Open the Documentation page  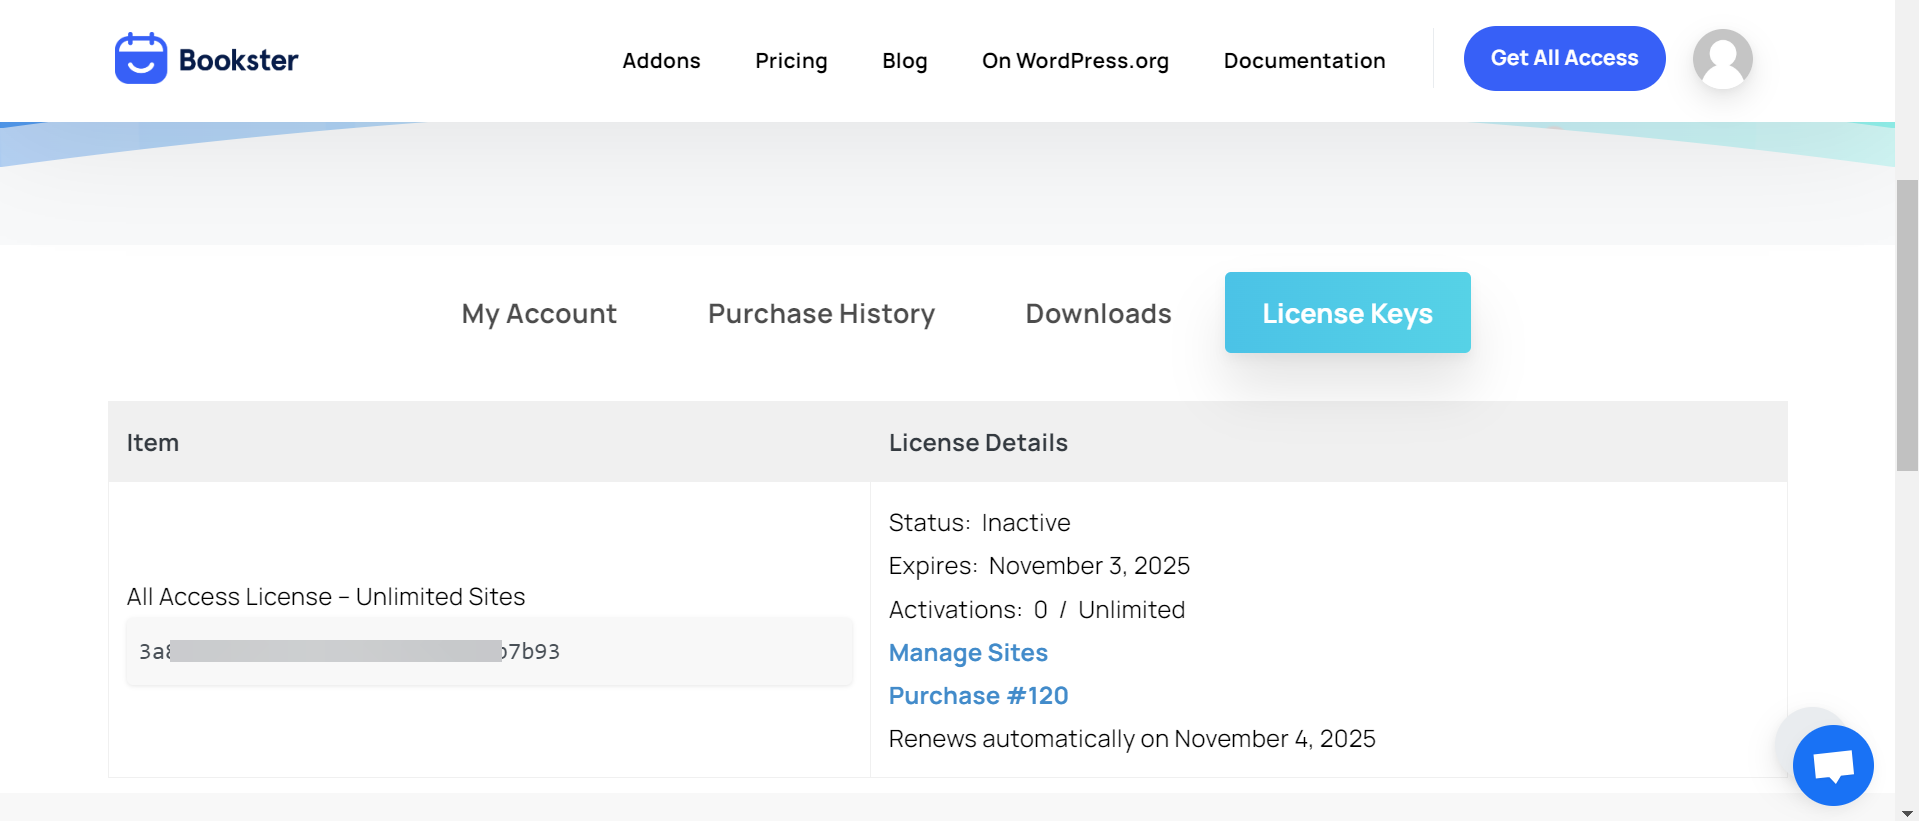1304,61
